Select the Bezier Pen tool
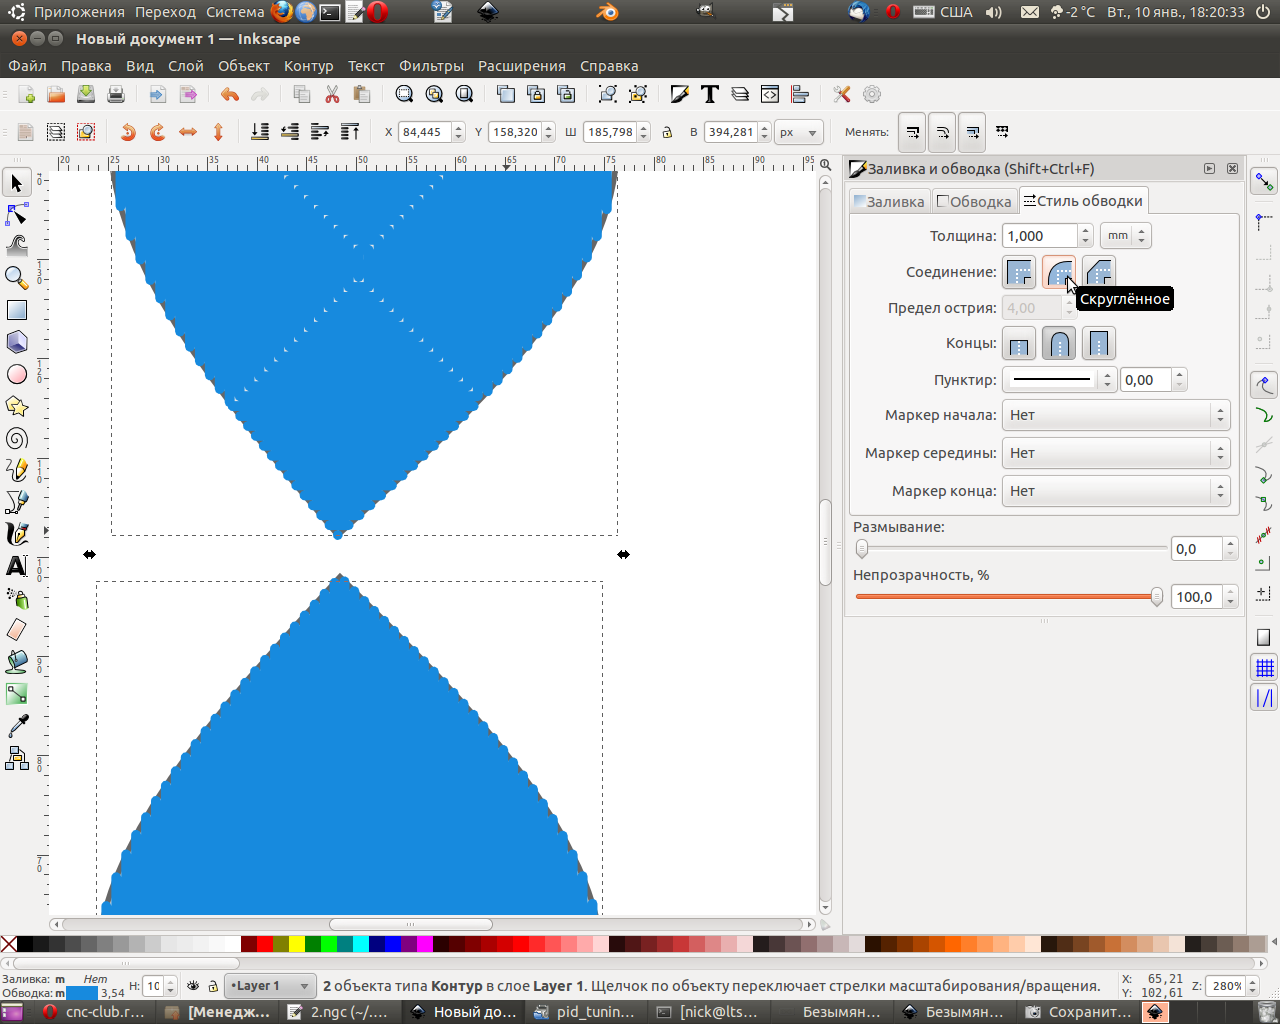 coord(17,502)
